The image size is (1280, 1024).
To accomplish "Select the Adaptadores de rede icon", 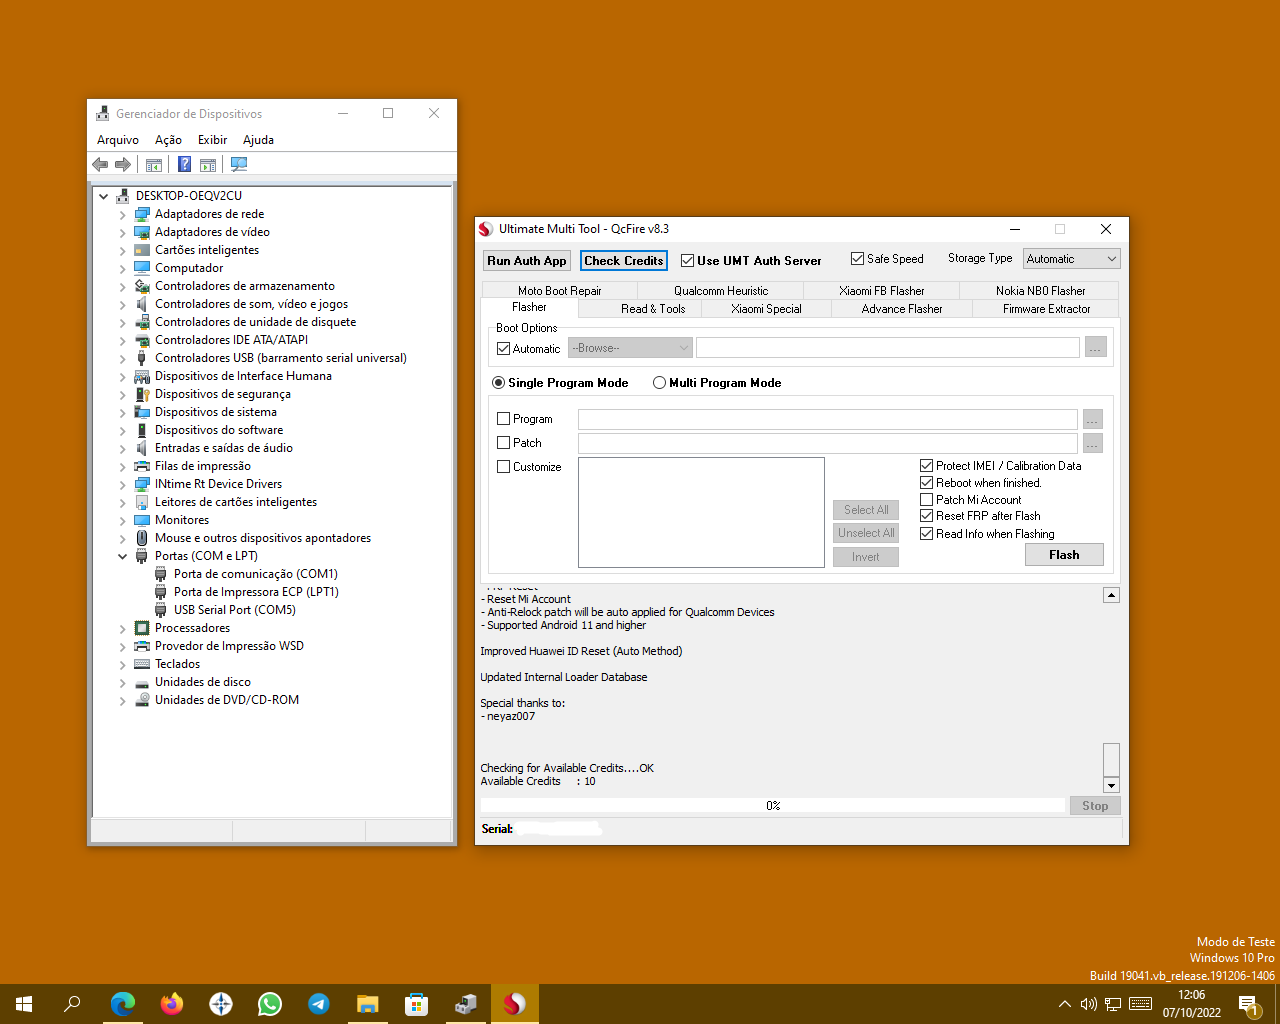I will pos(142,214).
